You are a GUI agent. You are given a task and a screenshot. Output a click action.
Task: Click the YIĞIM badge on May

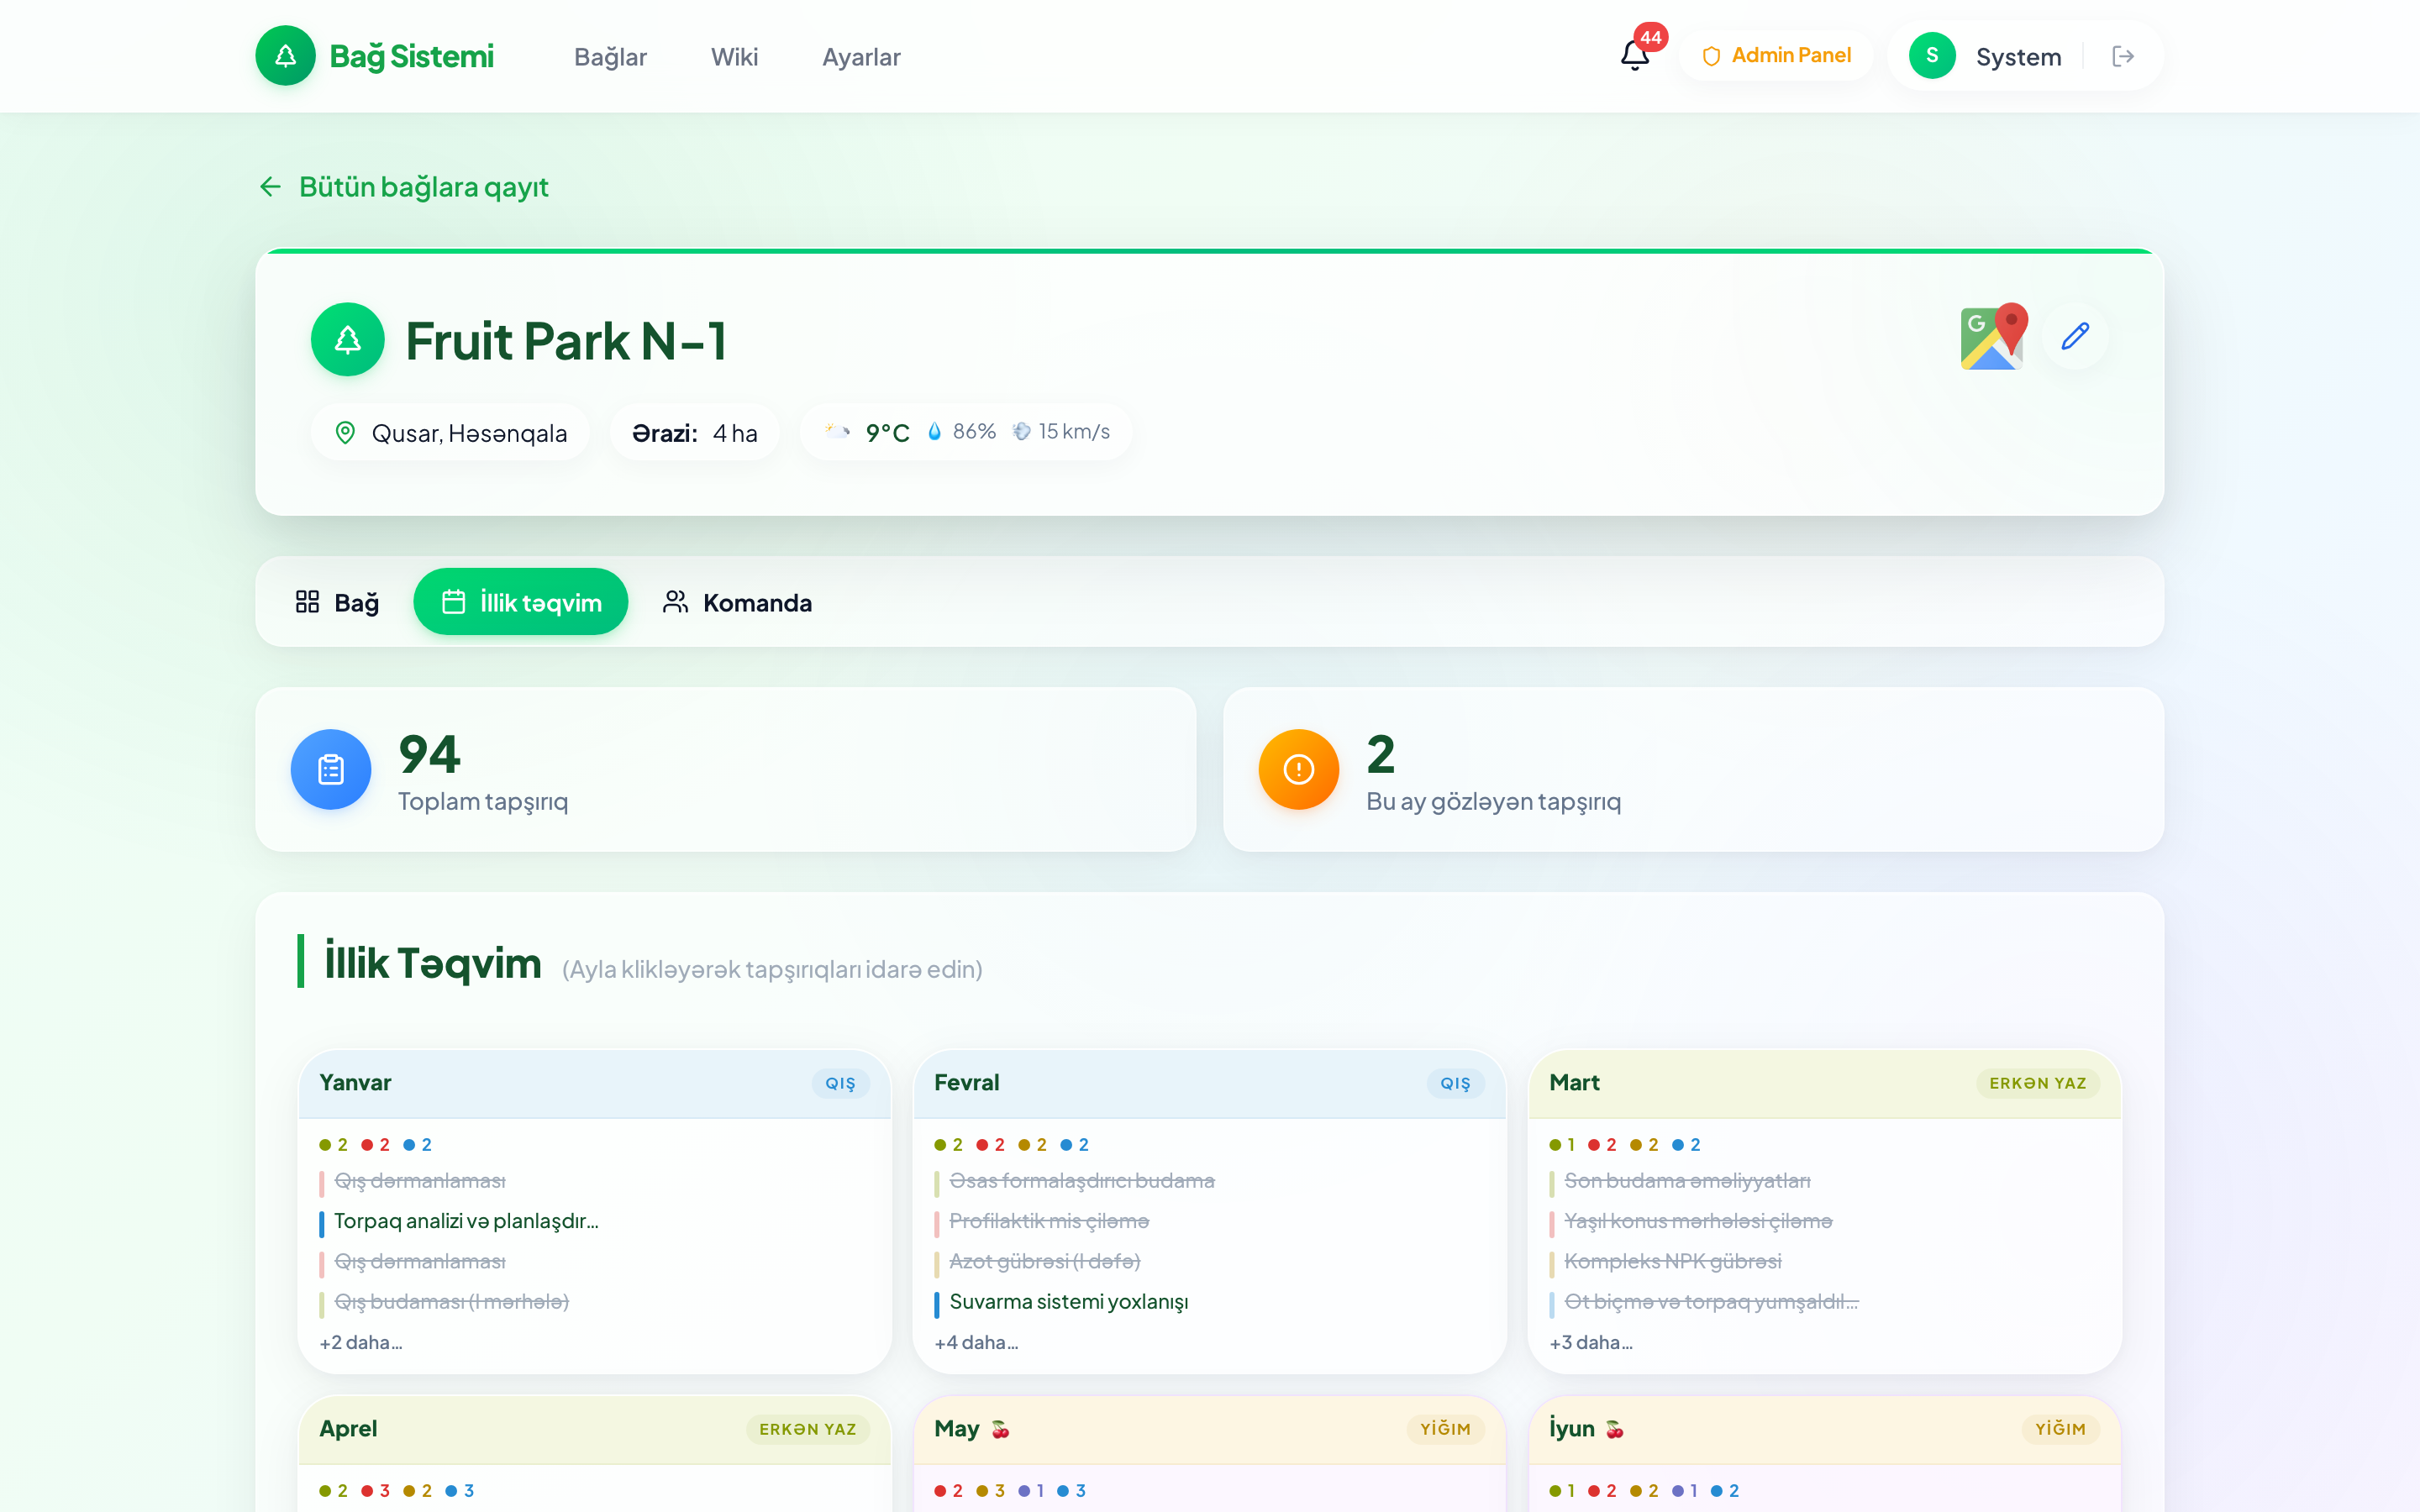click(1445, 1429)
